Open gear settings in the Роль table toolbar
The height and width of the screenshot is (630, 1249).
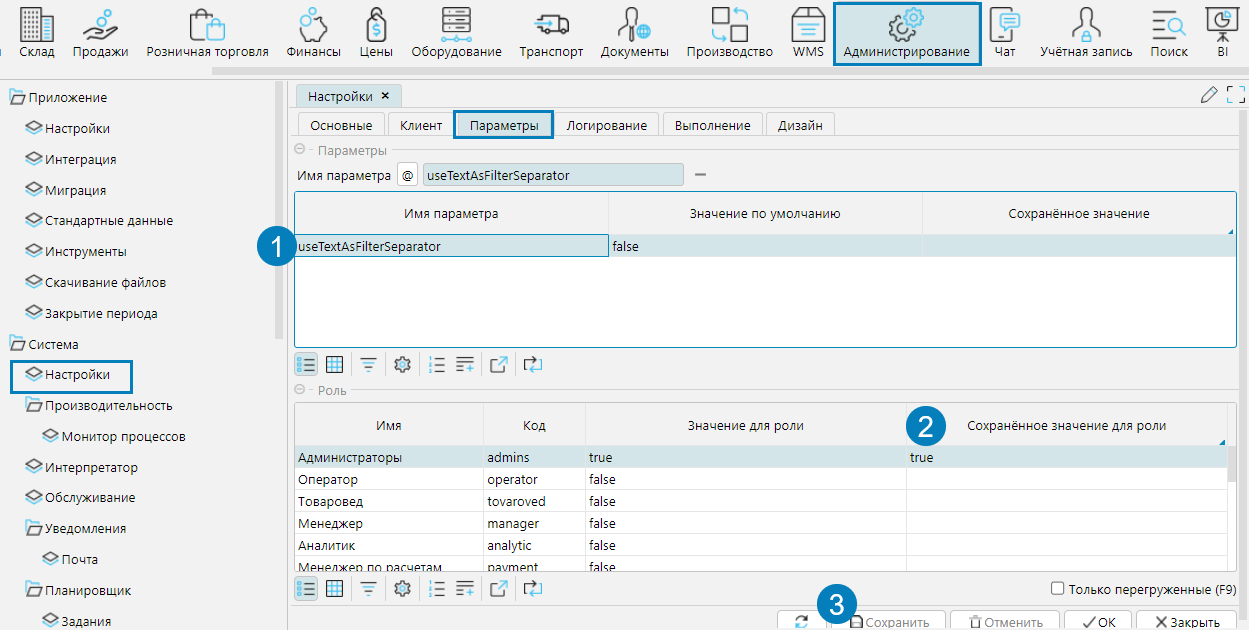(x=403, y=589)
